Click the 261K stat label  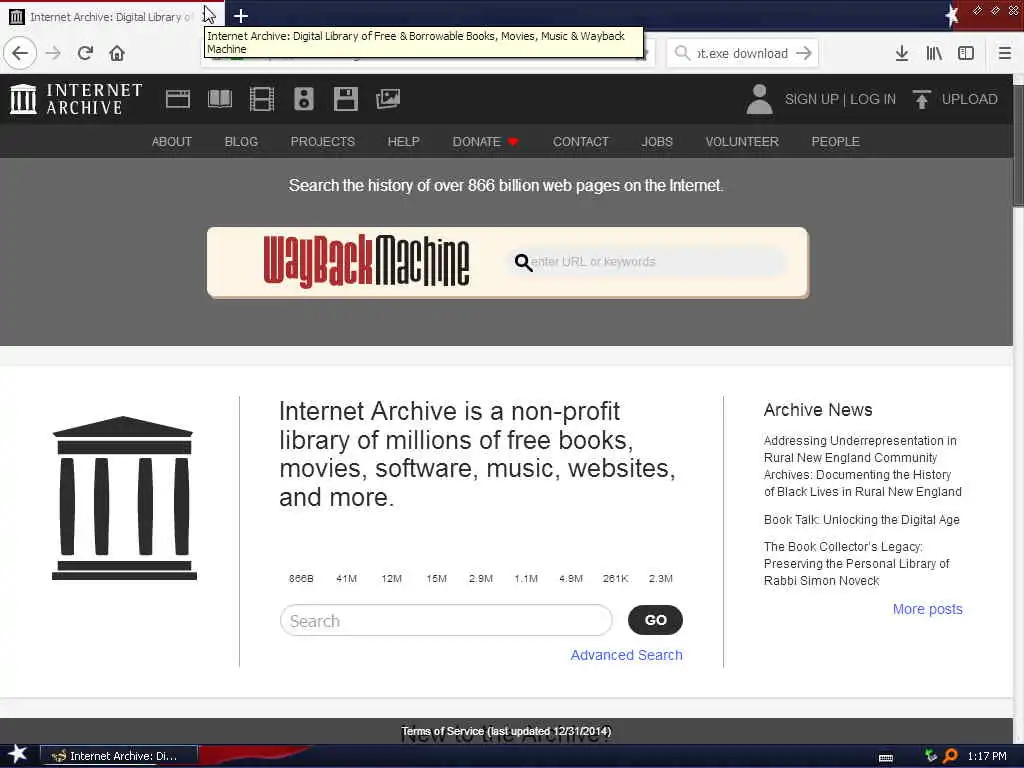point(615,579)
